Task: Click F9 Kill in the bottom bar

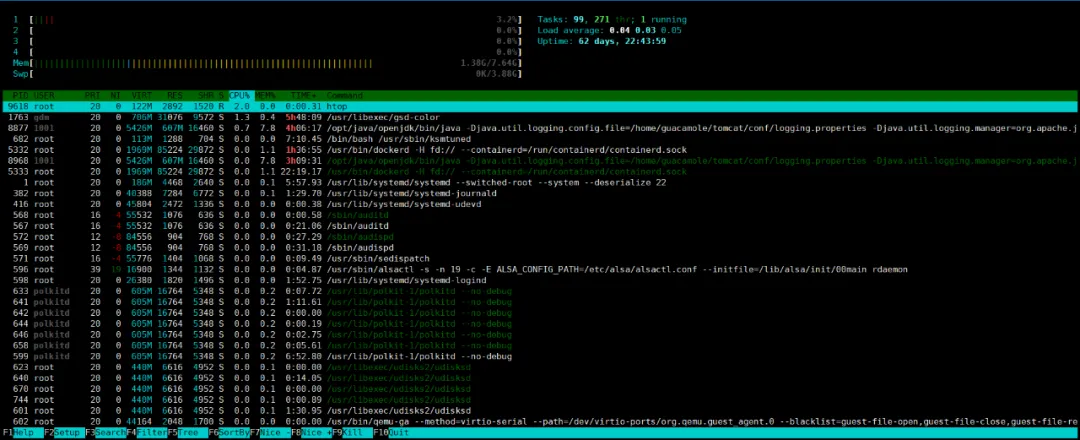Action: (352, 432)
